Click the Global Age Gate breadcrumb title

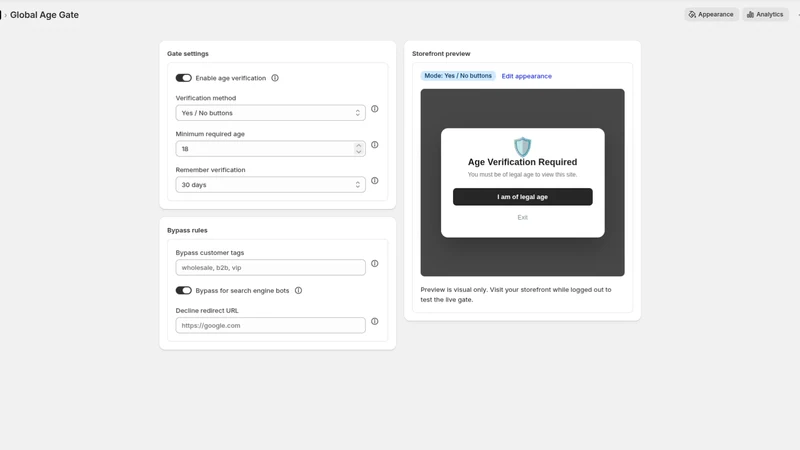coord(44,15)
